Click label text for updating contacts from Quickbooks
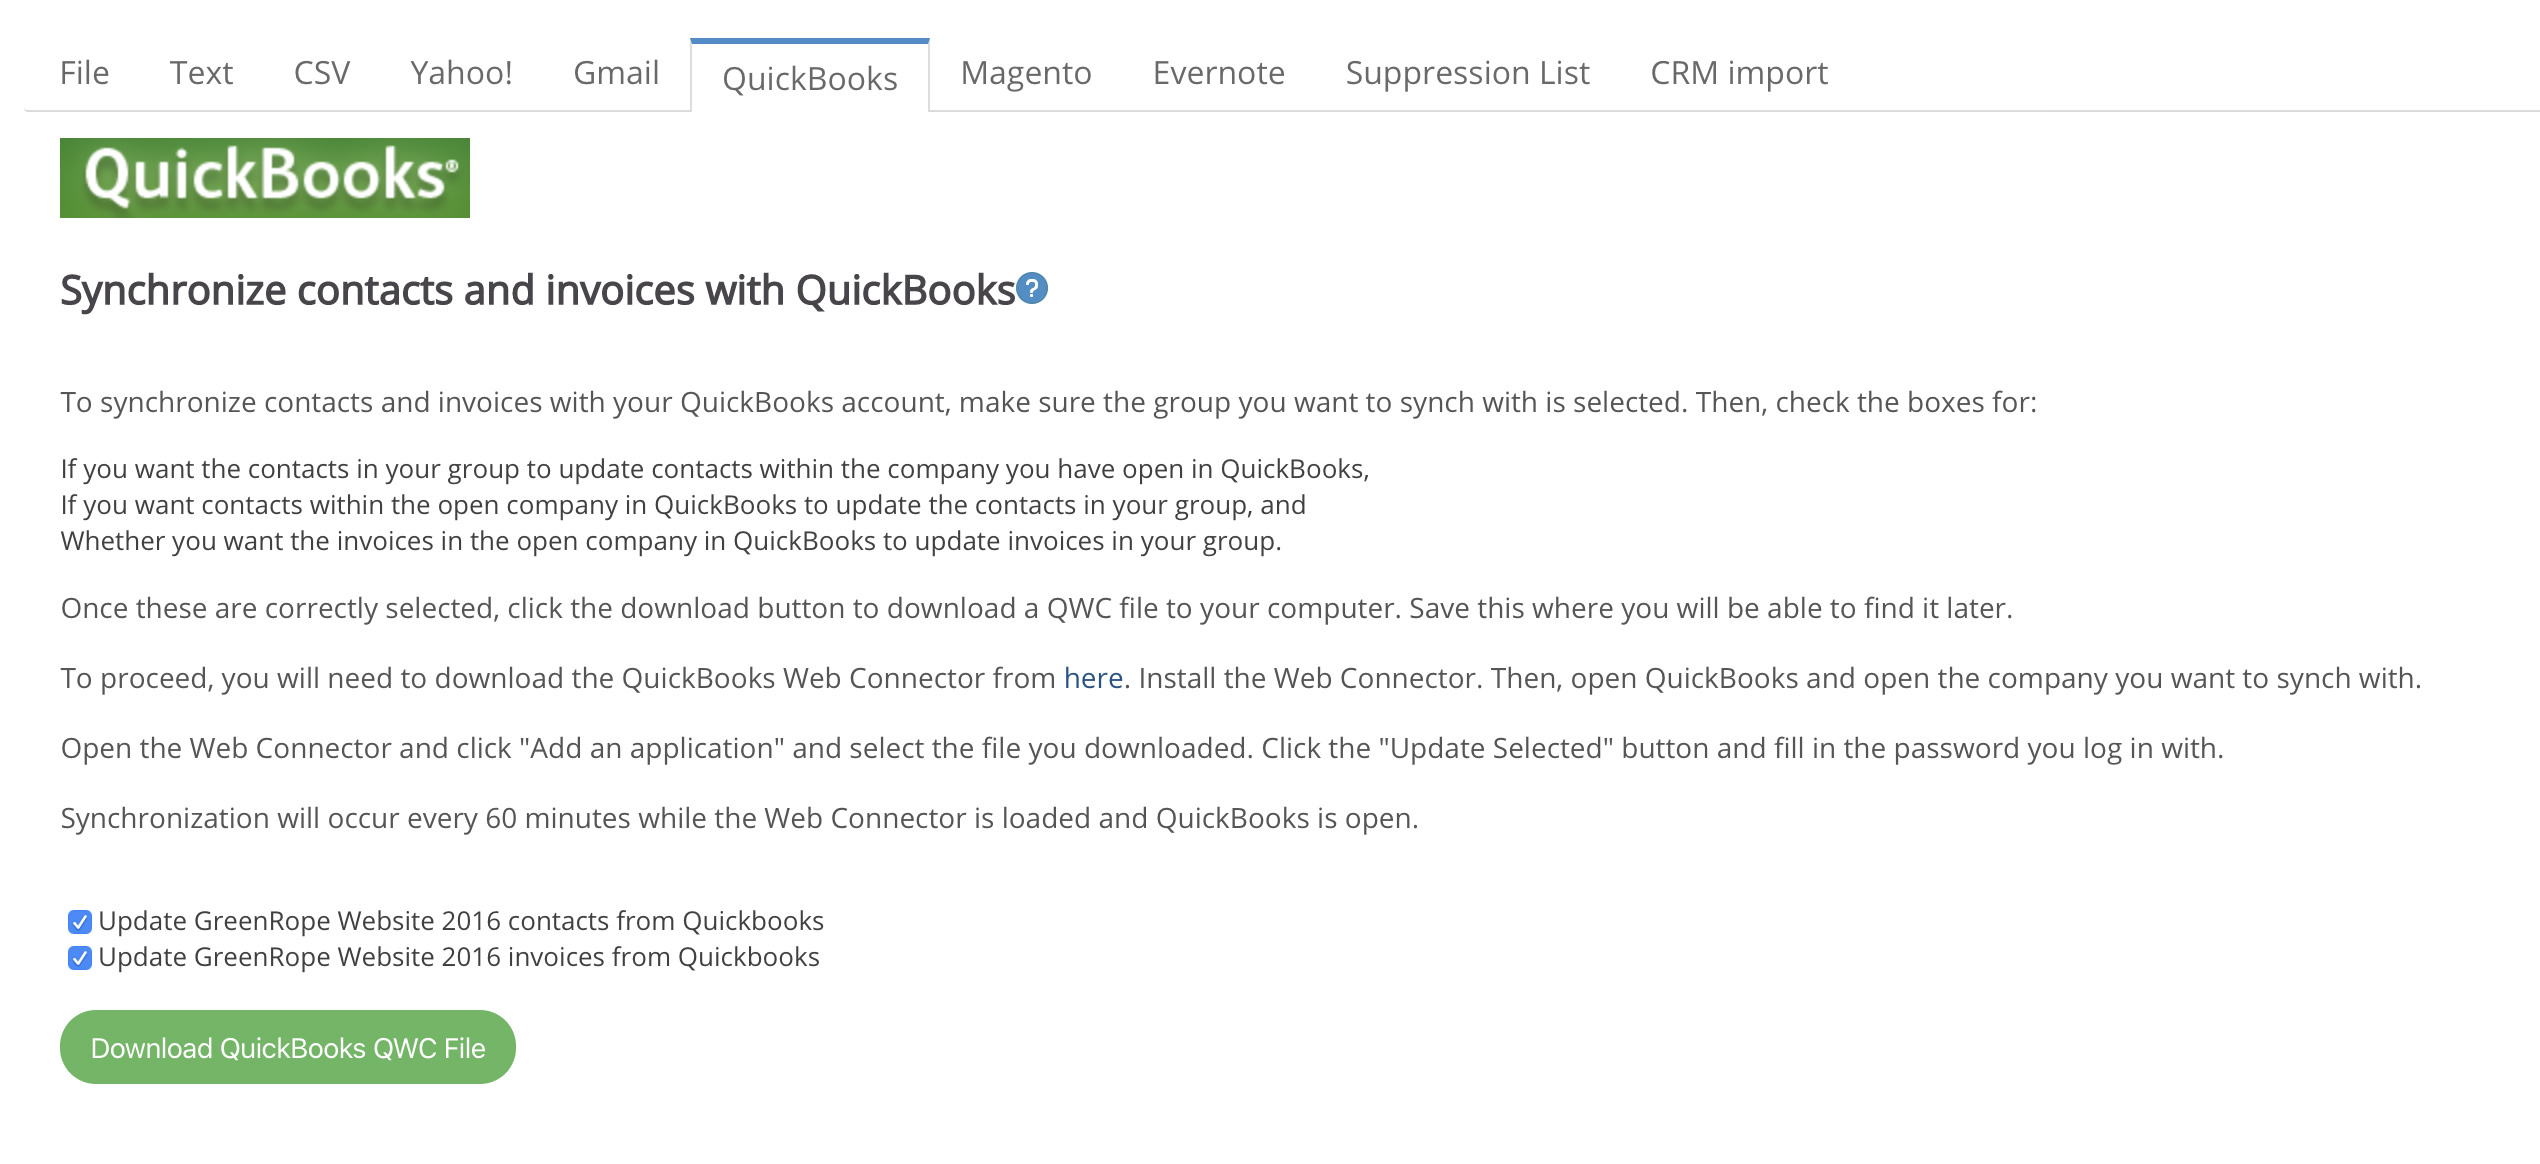Screen dimensions: 2540x1164 461,921
